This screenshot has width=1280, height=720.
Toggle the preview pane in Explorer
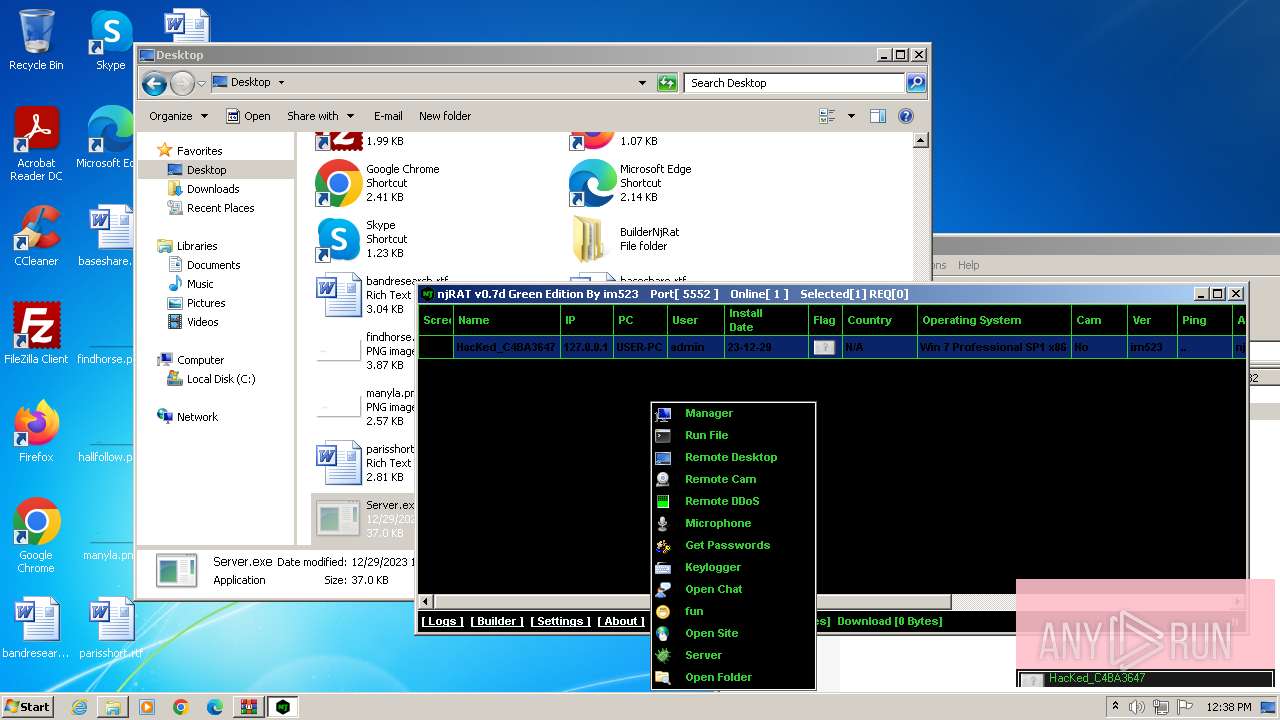tap(878, 116)
